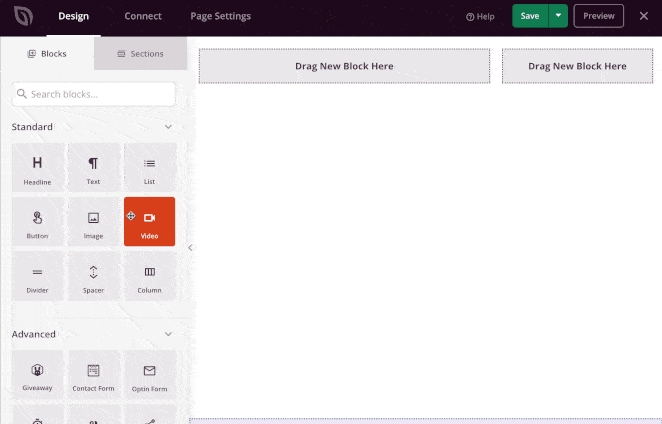
Task: Collapse the Standard blocks section
Action: [x=168, y=127]
